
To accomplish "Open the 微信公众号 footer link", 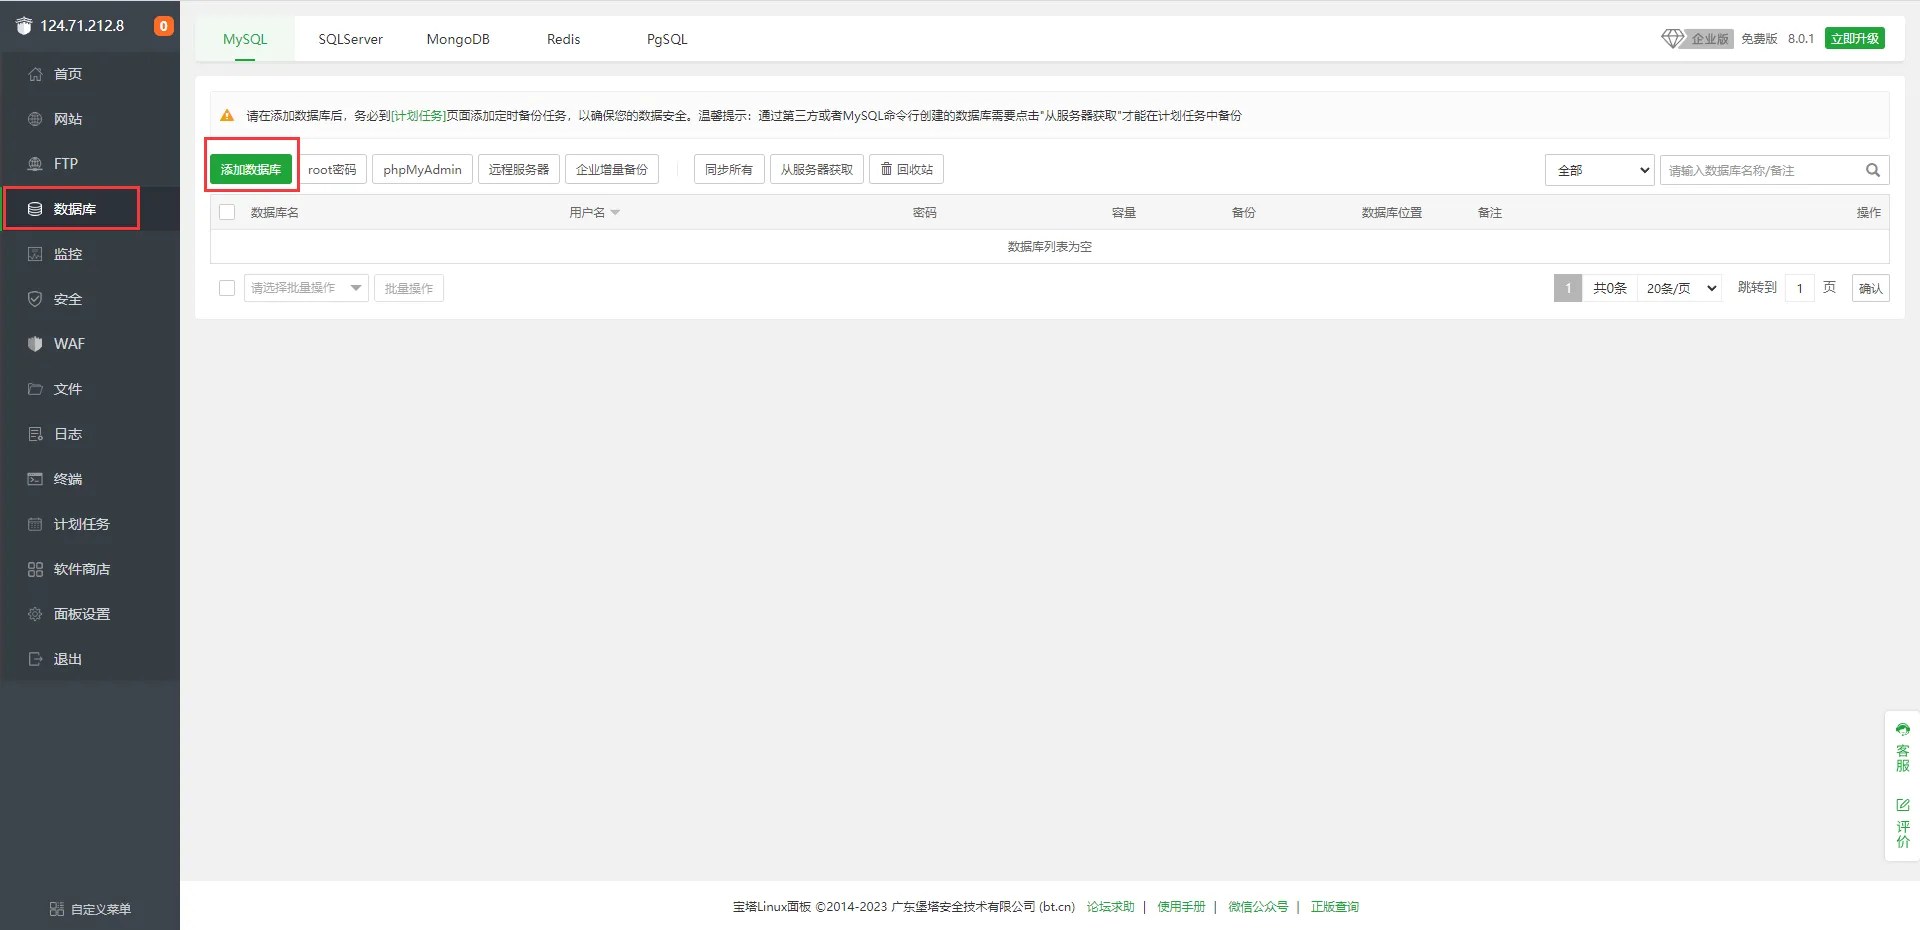I will [x=1258, y=907].
